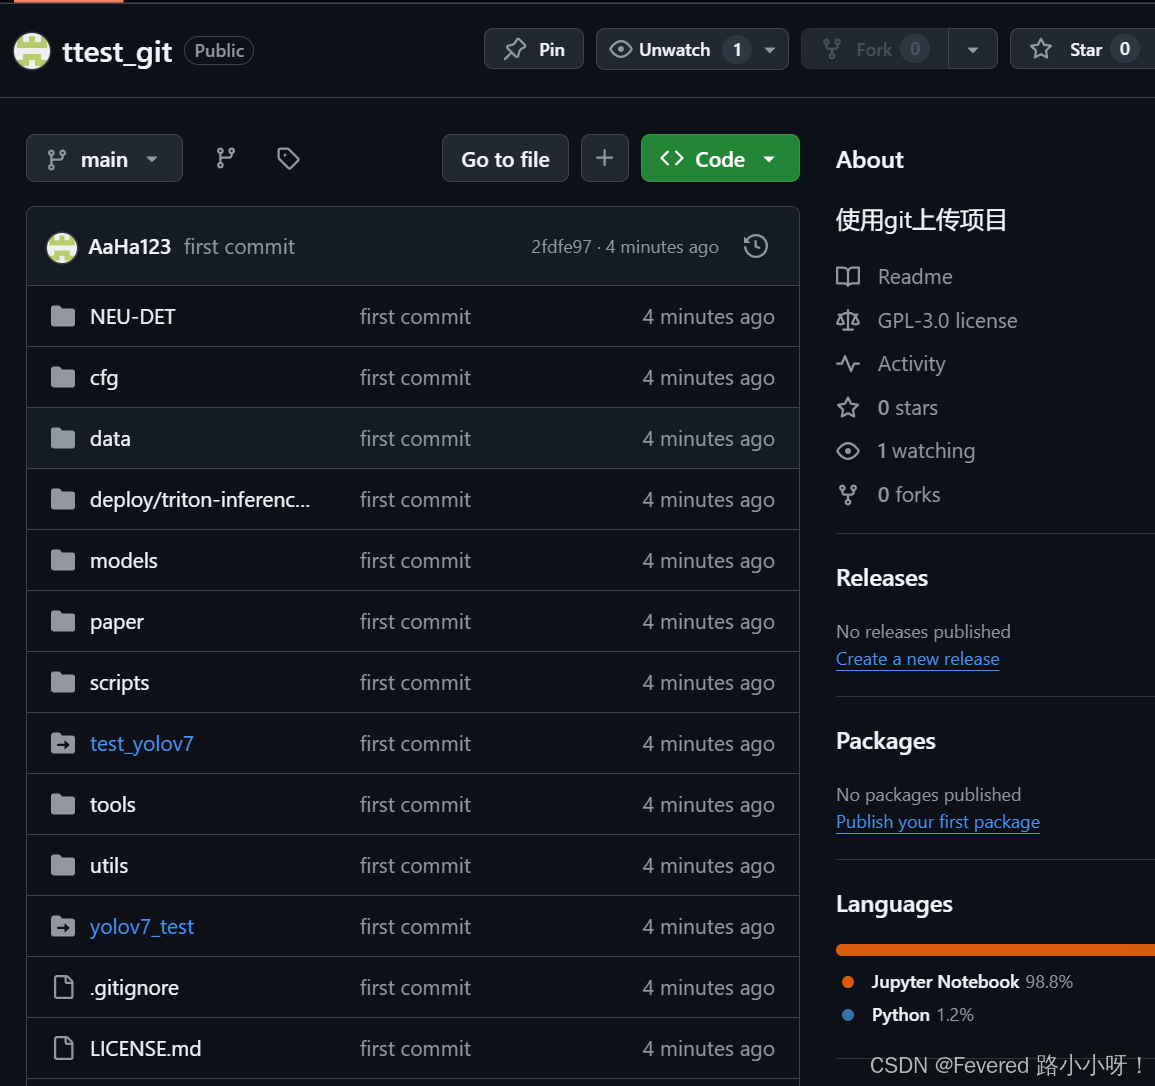1155x1086 pixels.
Task: Click the Packages heading
Action: pyautogui.click(x=885, y=741)
